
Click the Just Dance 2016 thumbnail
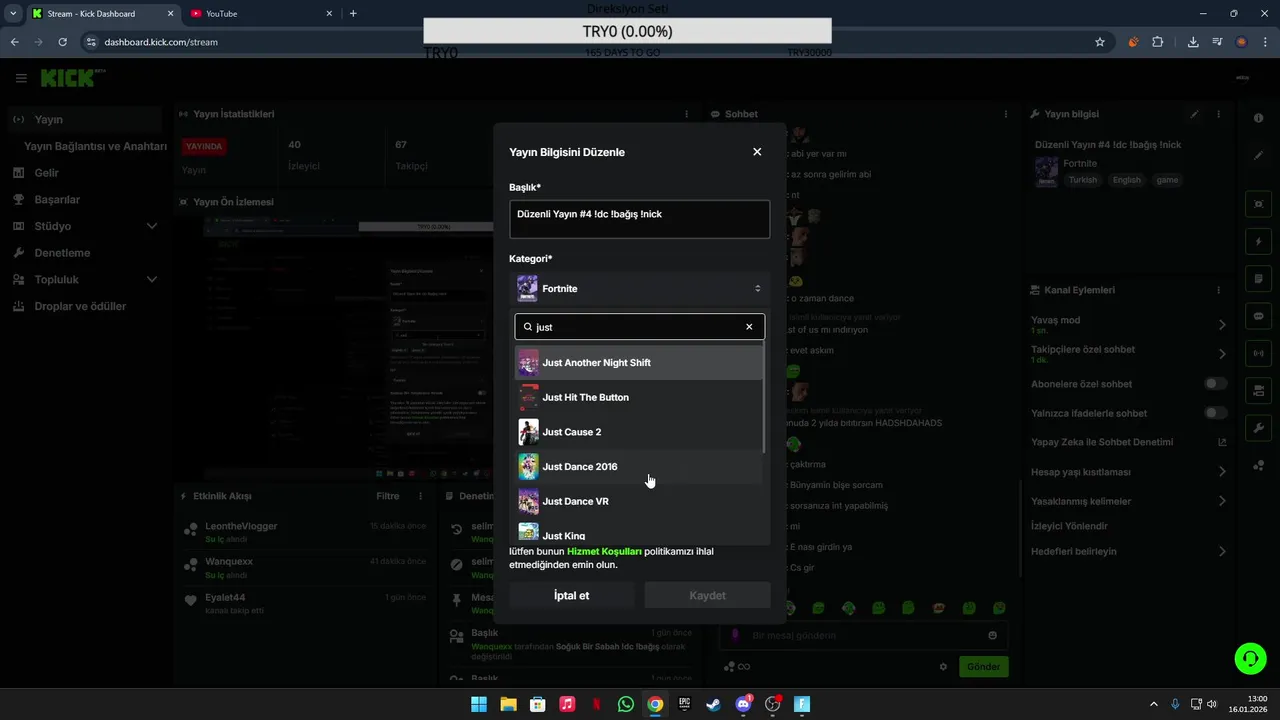[x=528, y=466]
